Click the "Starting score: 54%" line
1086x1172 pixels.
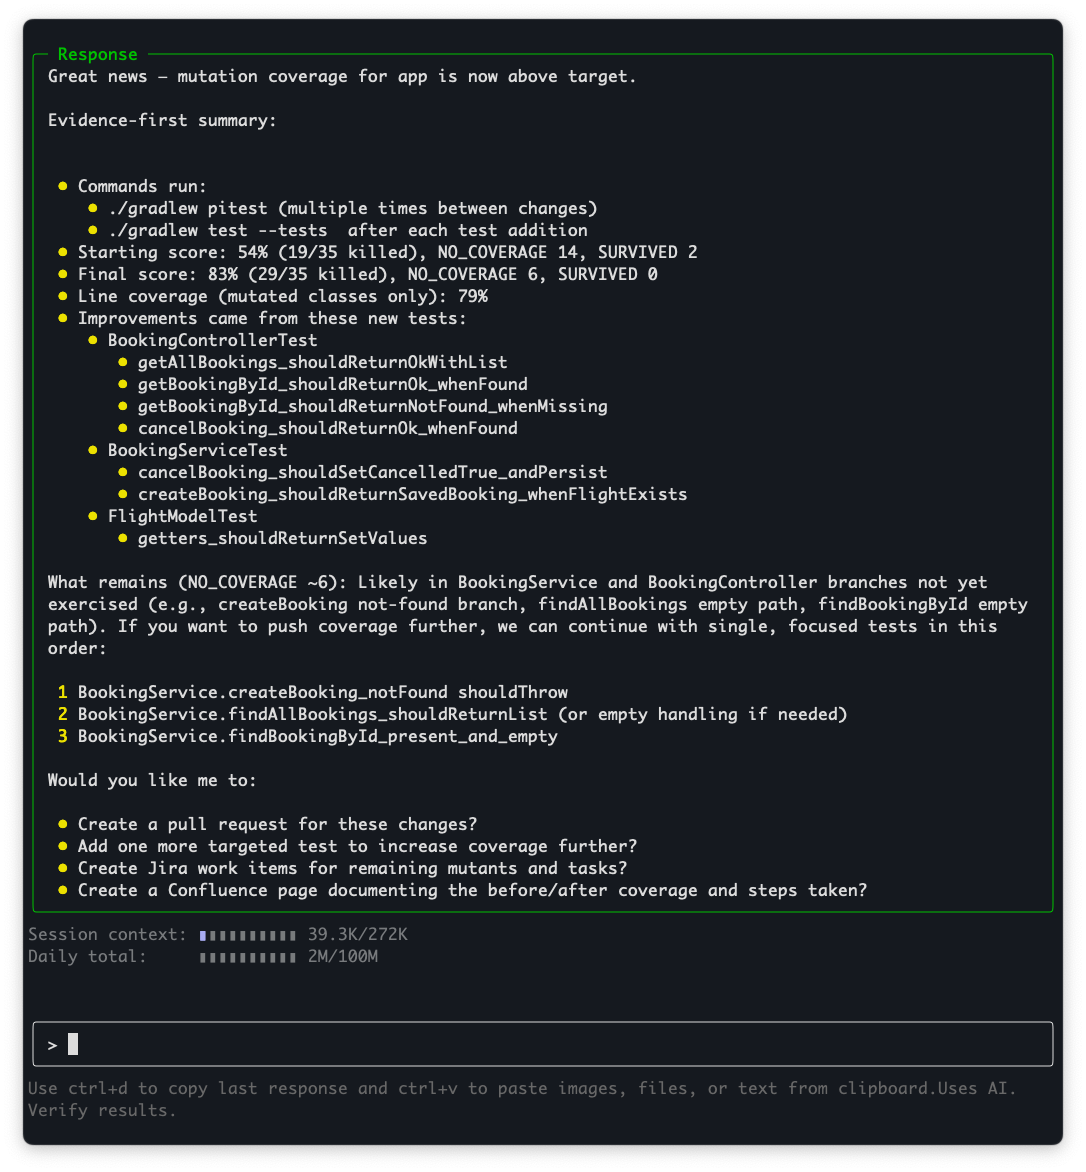point(387,252)
